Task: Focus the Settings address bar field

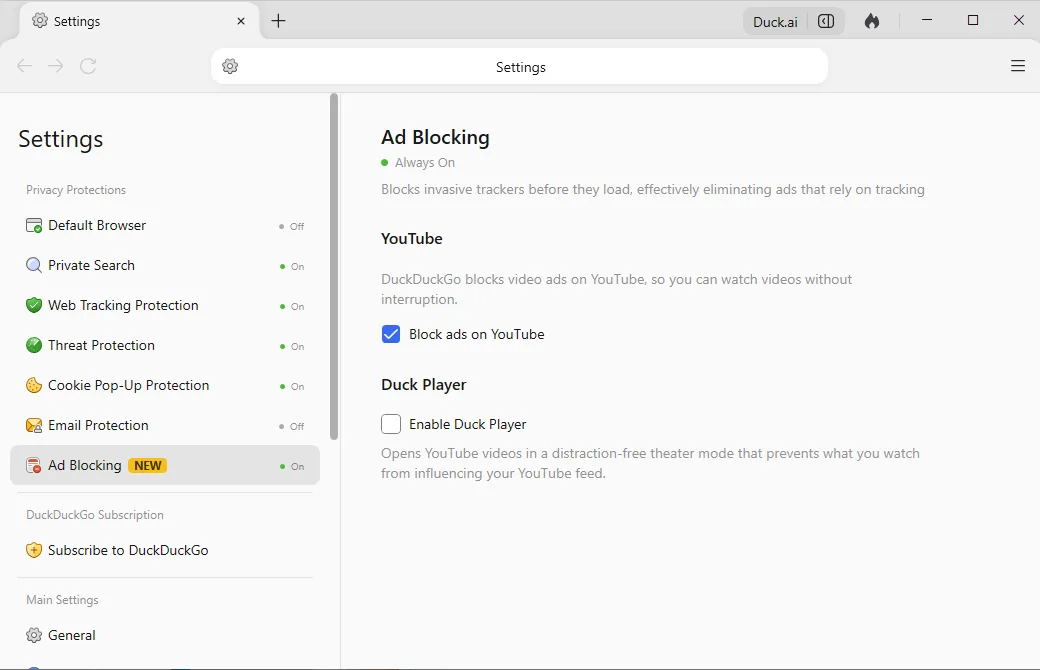Action: pos(520,66)
